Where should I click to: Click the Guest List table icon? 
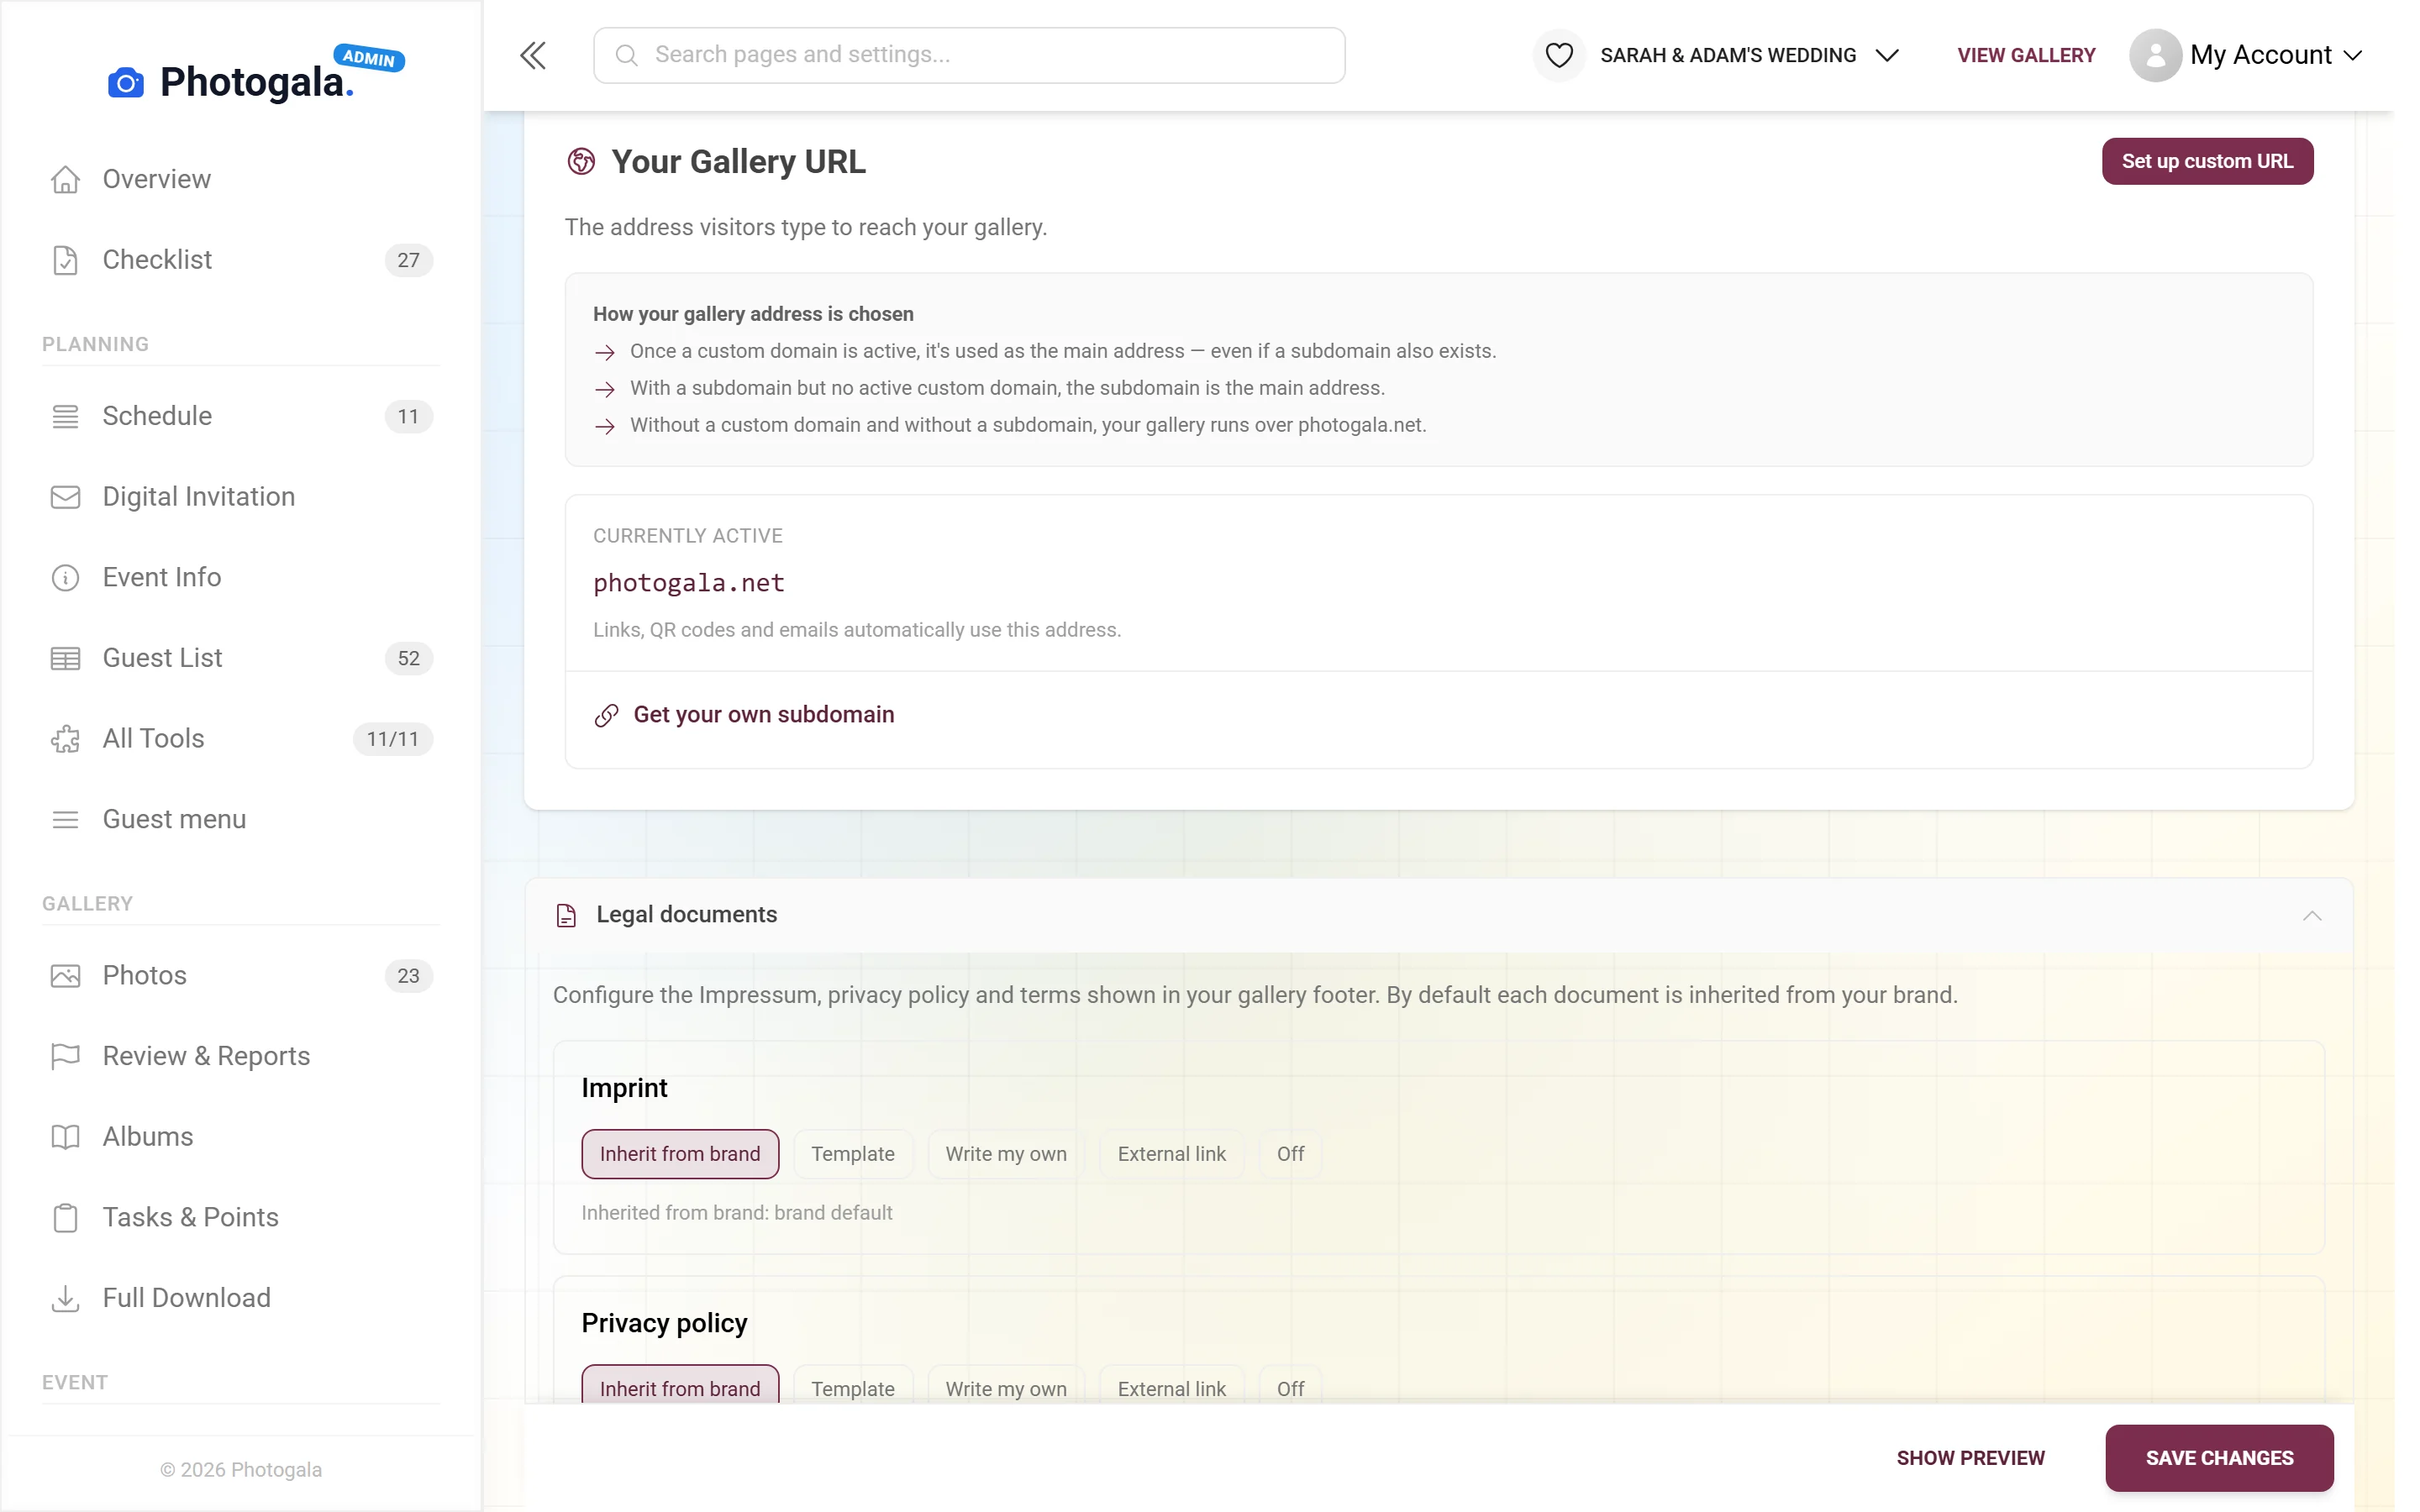(65, 658)
